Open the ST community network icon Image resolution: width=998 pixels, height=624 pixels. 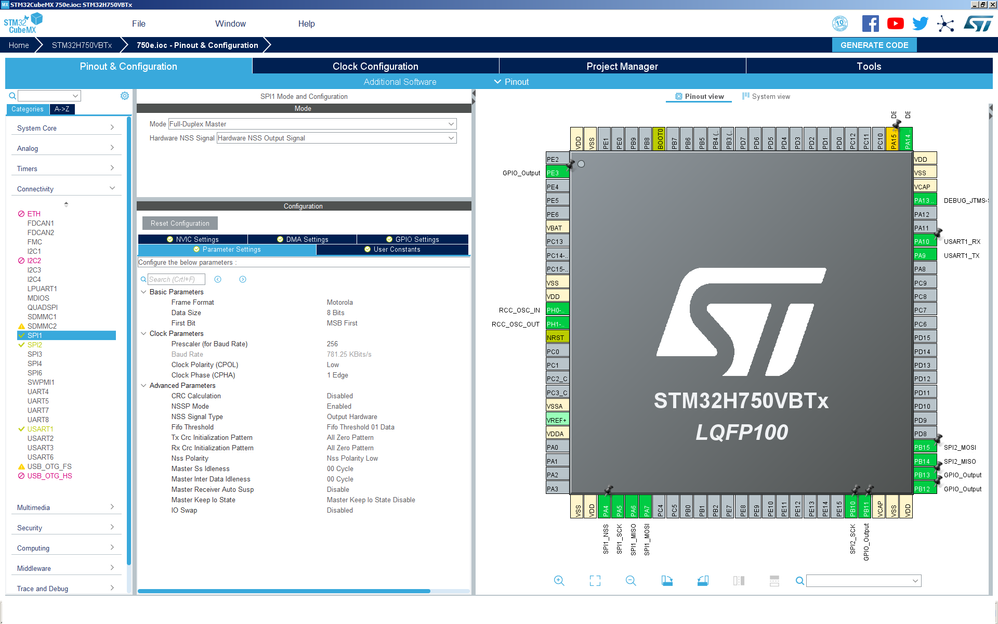click(x=946, y=24)
